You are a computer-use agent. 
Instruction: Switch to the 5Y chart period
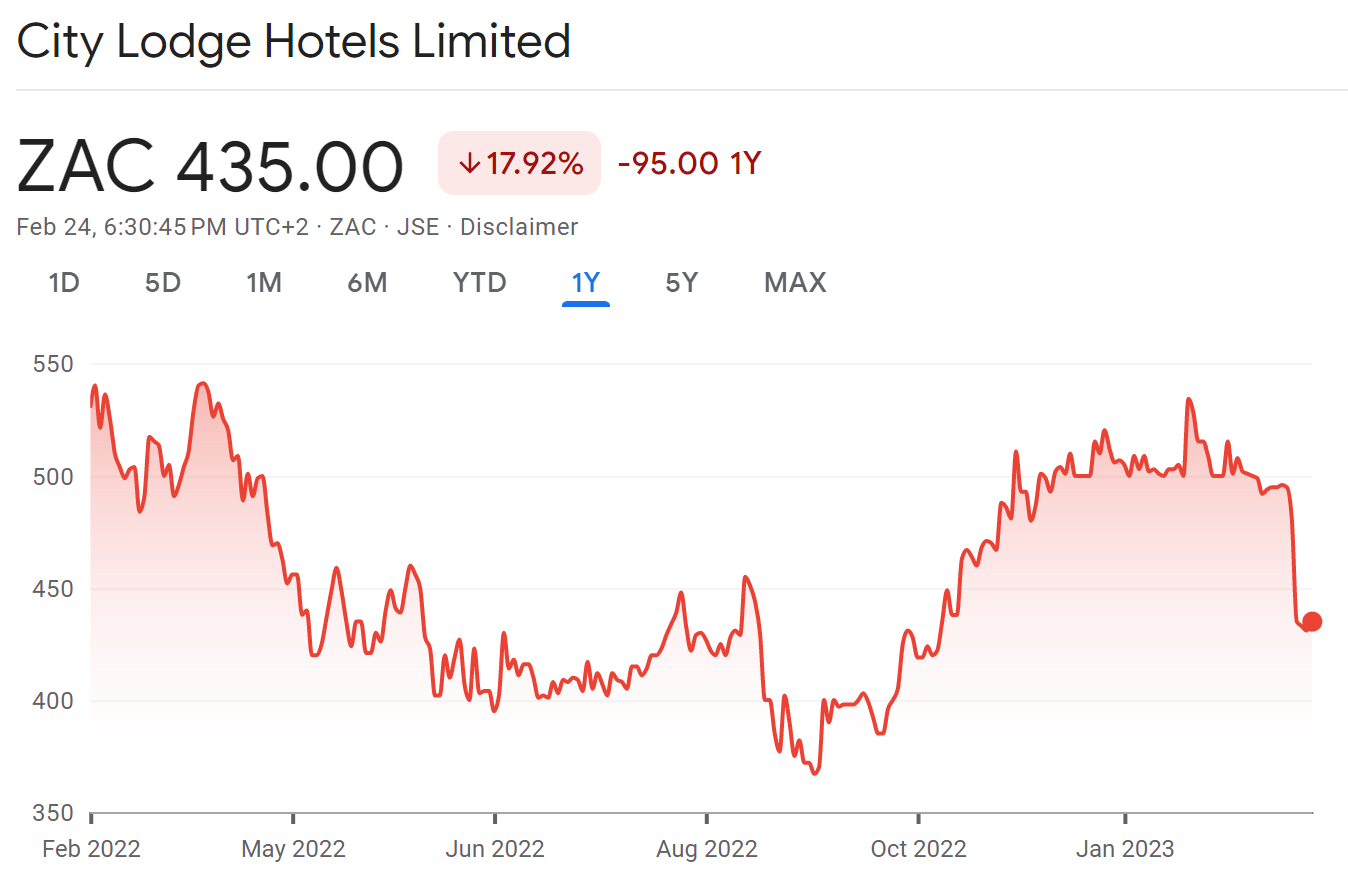[x=681, y=283]
